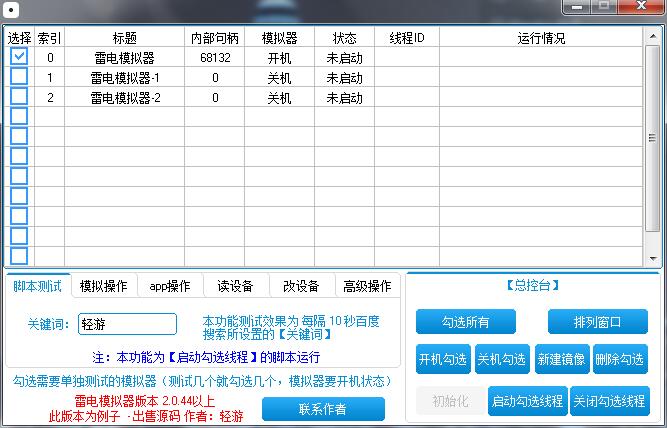Screen dimensions: 667x428
Task: Click the 新建镜像 button
Action: [x=562, y=359]
